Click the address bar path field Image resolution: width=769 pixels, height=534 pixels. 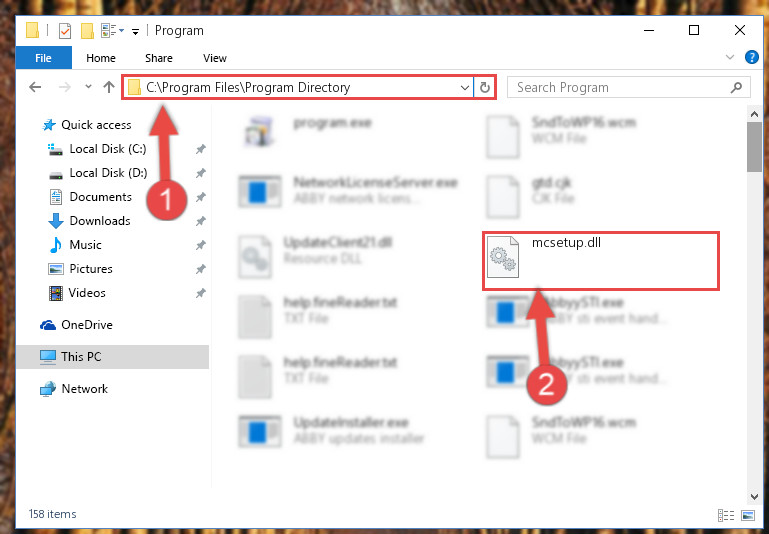click(x=298, y=87)
